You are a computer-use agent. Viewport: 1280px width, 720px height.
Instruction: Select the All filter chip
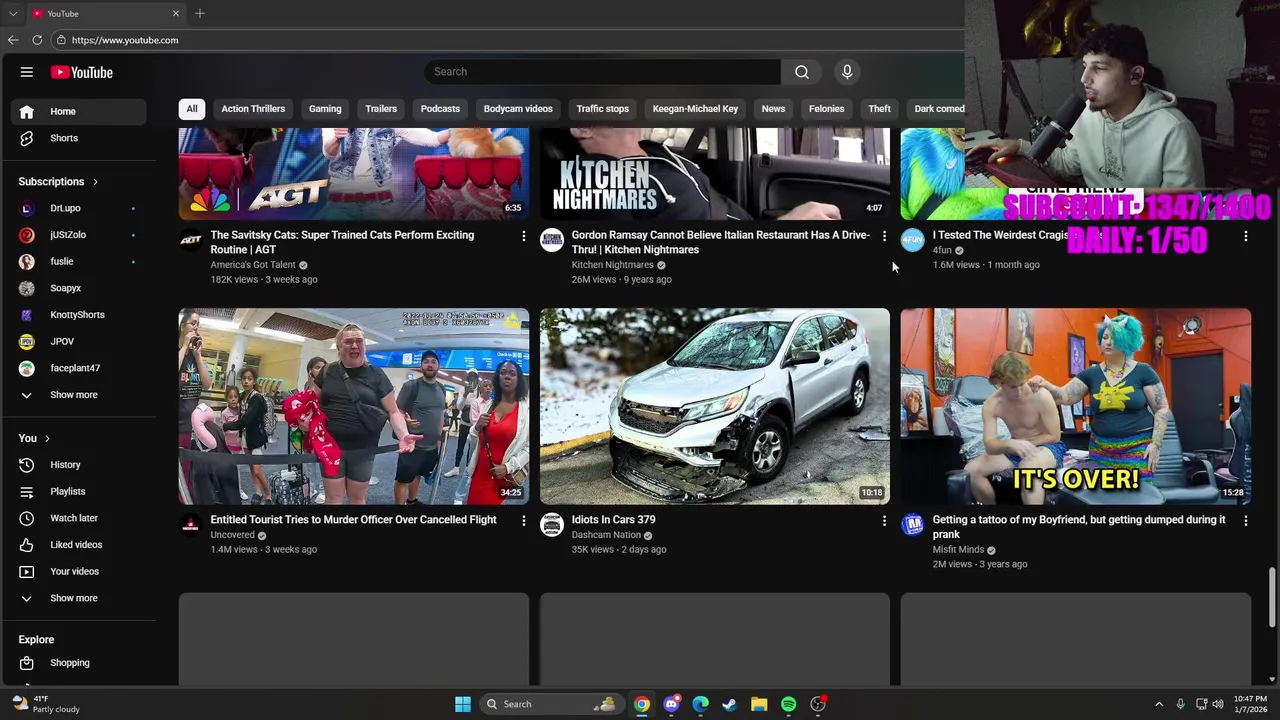click(192, 109)
